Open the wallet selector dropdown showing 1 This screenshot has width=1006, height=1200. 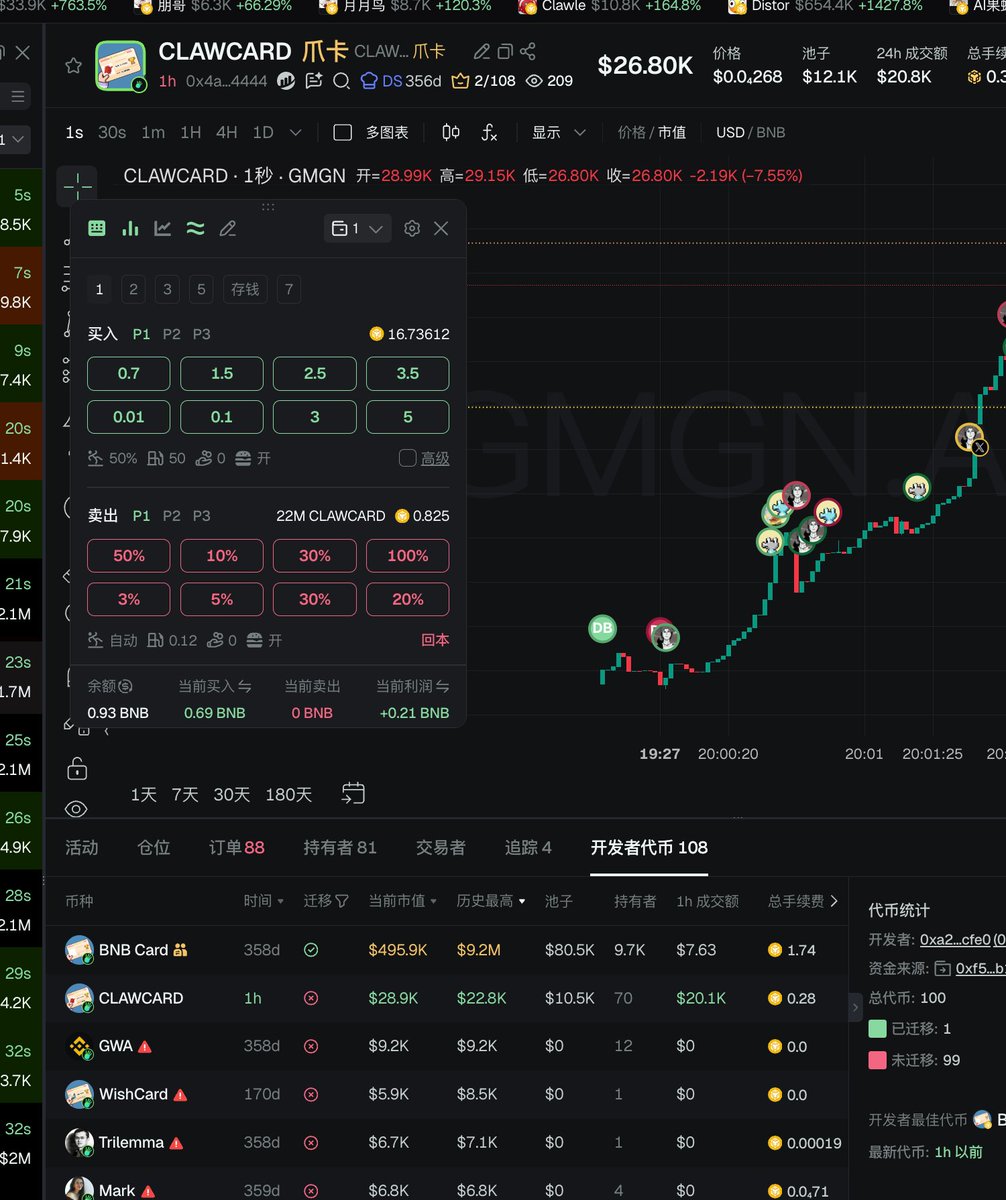(x=357, y=229)
